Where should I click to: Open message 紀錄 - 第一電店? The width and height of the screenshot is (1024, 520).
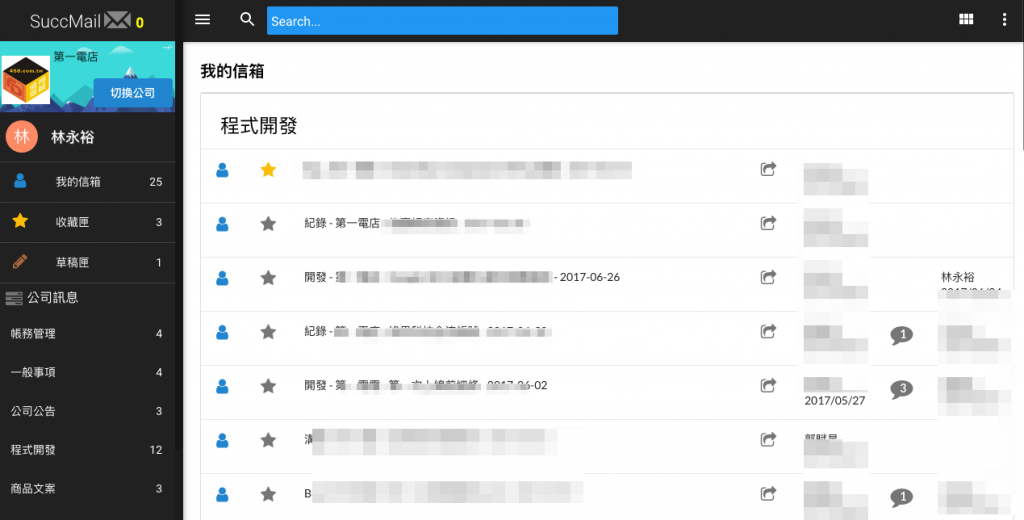click(417, 223)
